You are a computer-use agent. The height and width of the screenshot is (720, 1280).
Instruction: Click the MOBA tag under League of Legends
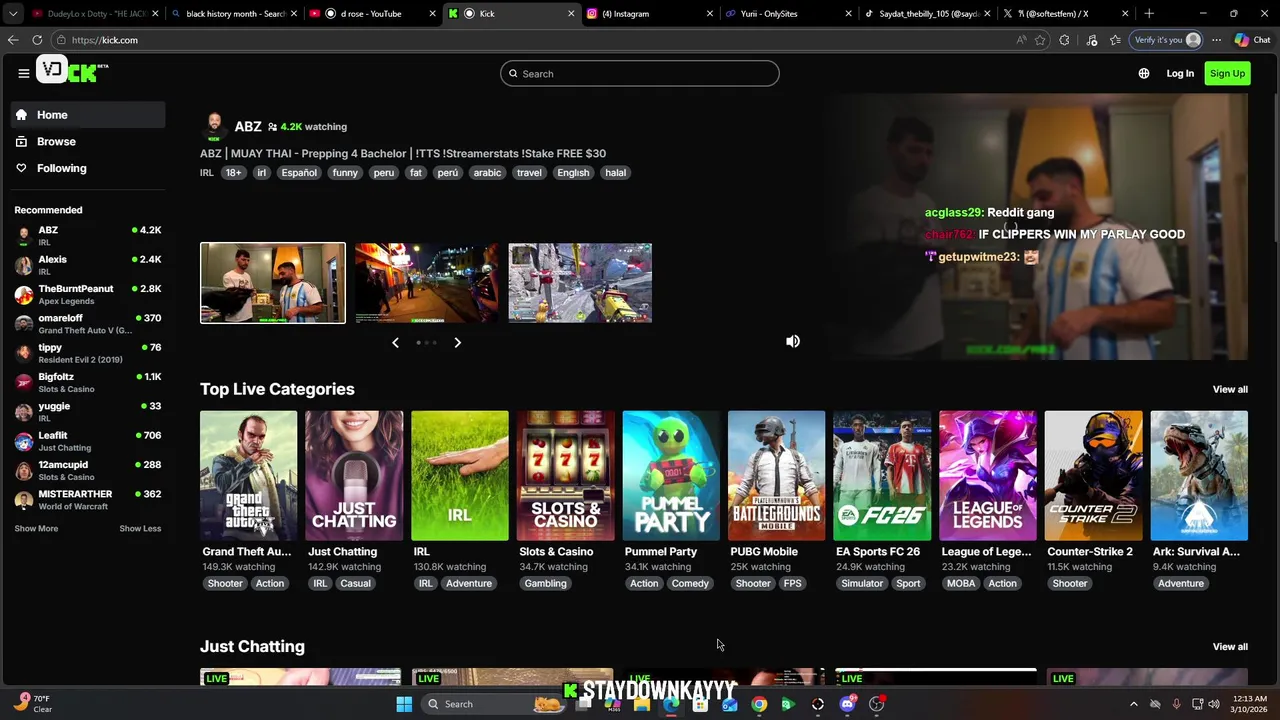coord(961,584)
